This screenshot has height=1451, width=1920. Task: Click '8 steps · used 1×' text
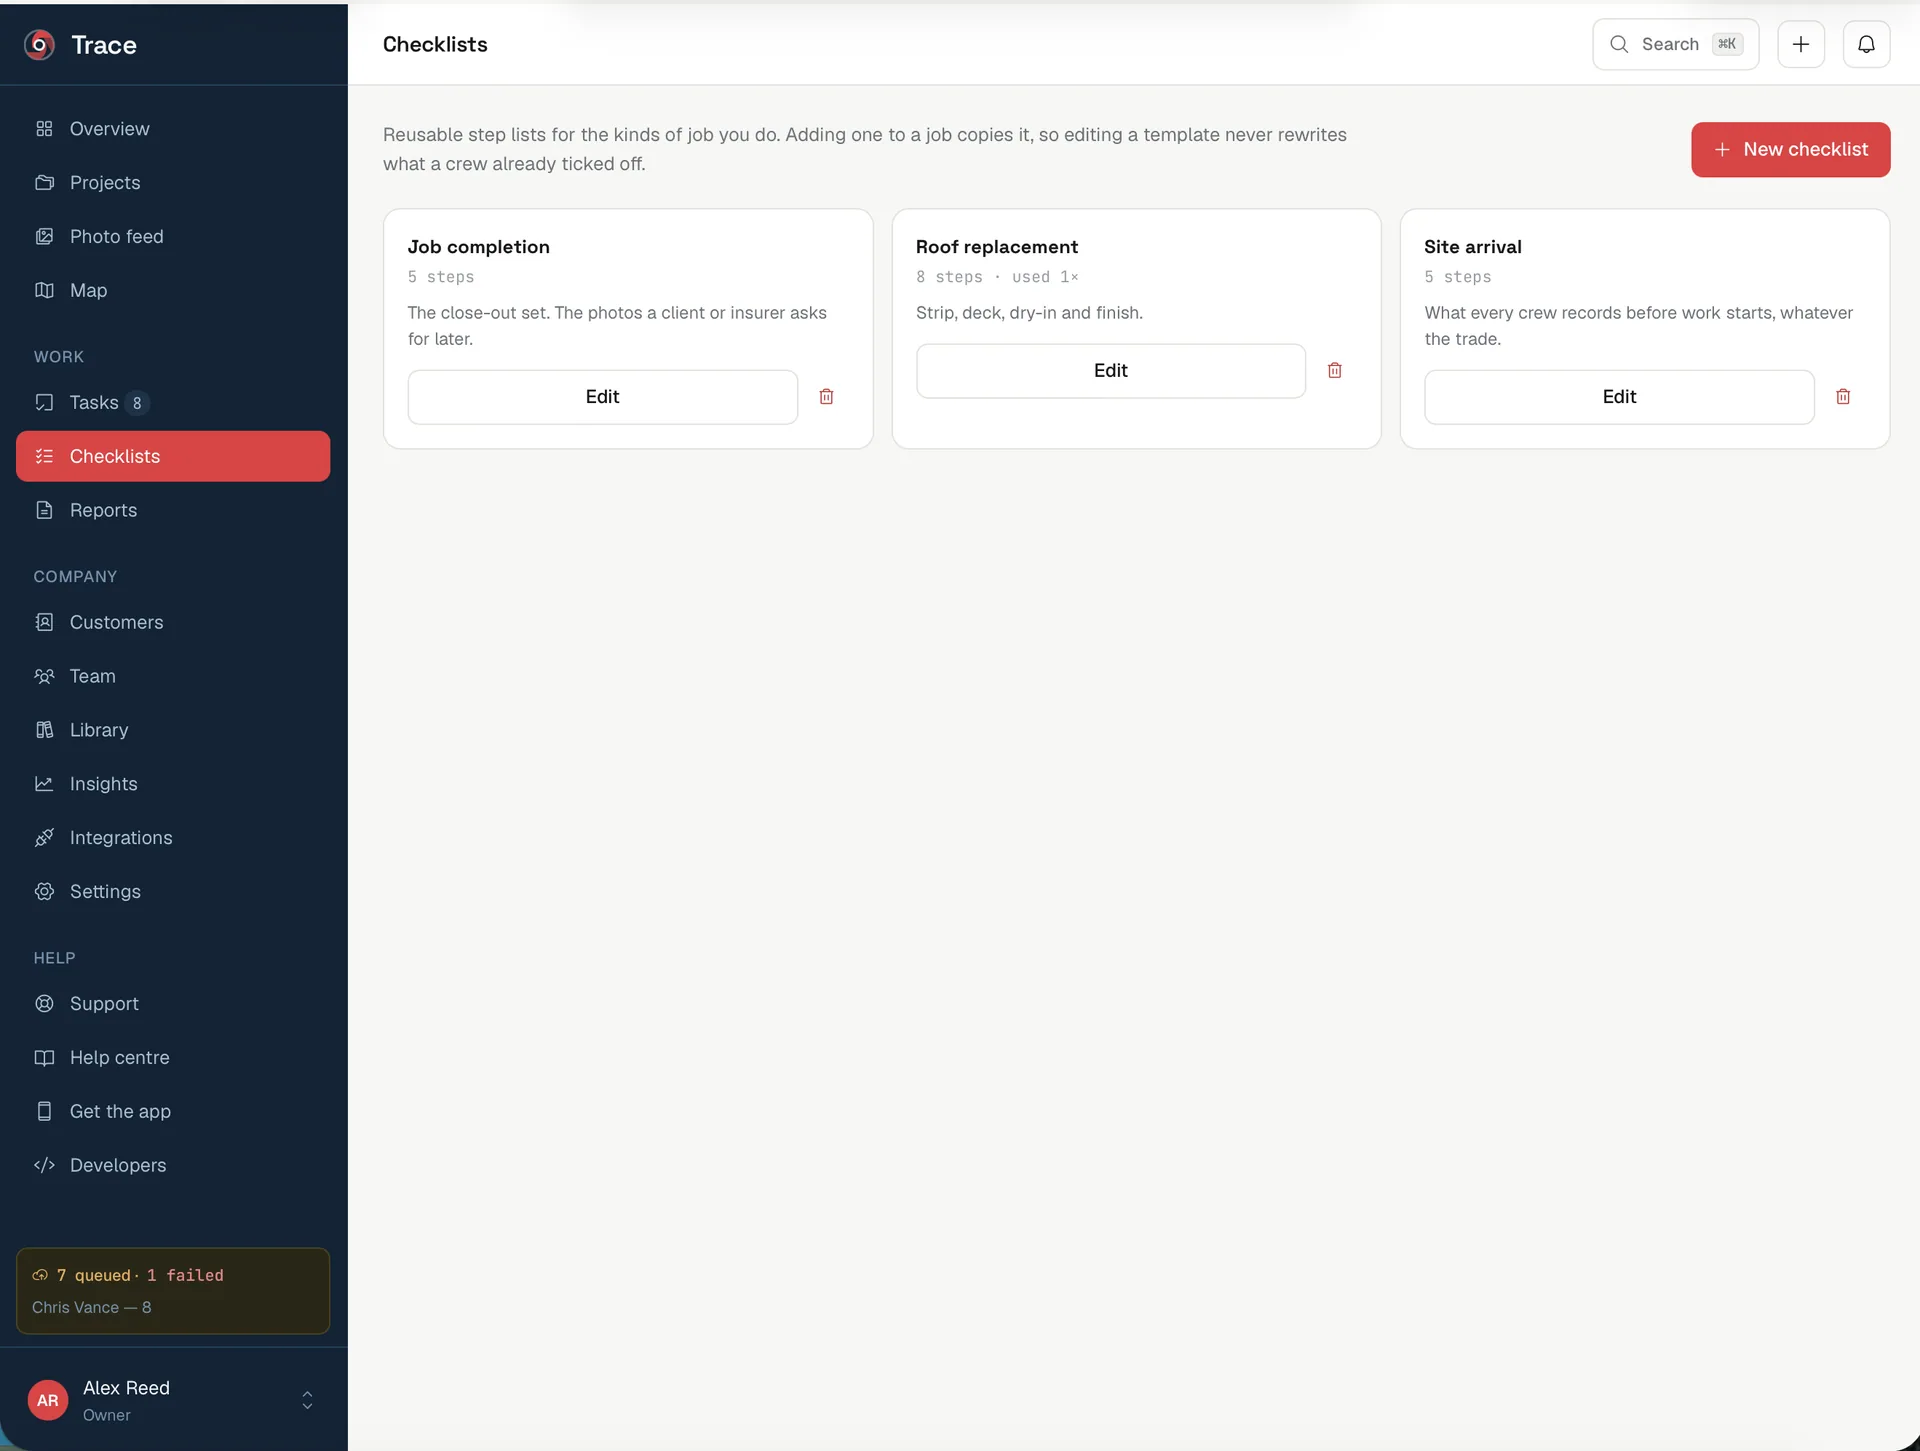[997, 277]
